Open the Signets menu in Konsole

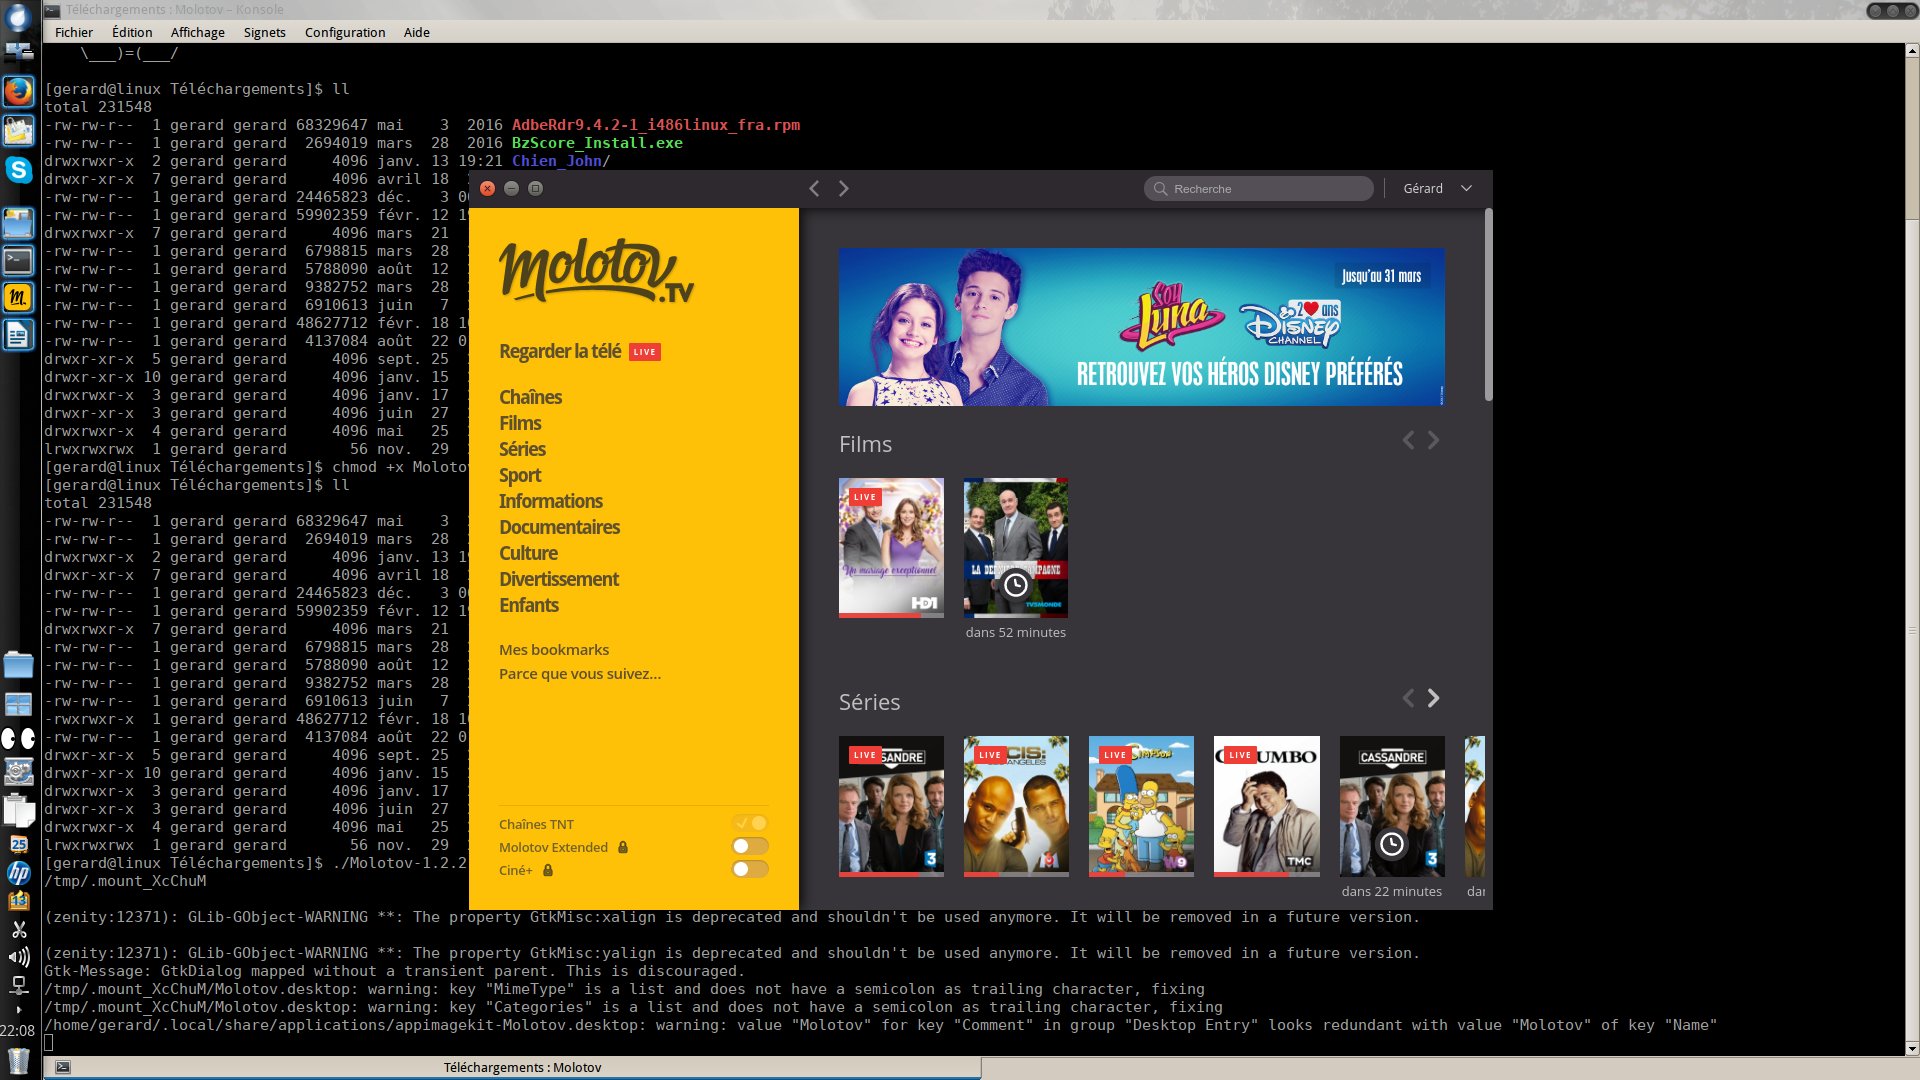(x=264, y=32)
